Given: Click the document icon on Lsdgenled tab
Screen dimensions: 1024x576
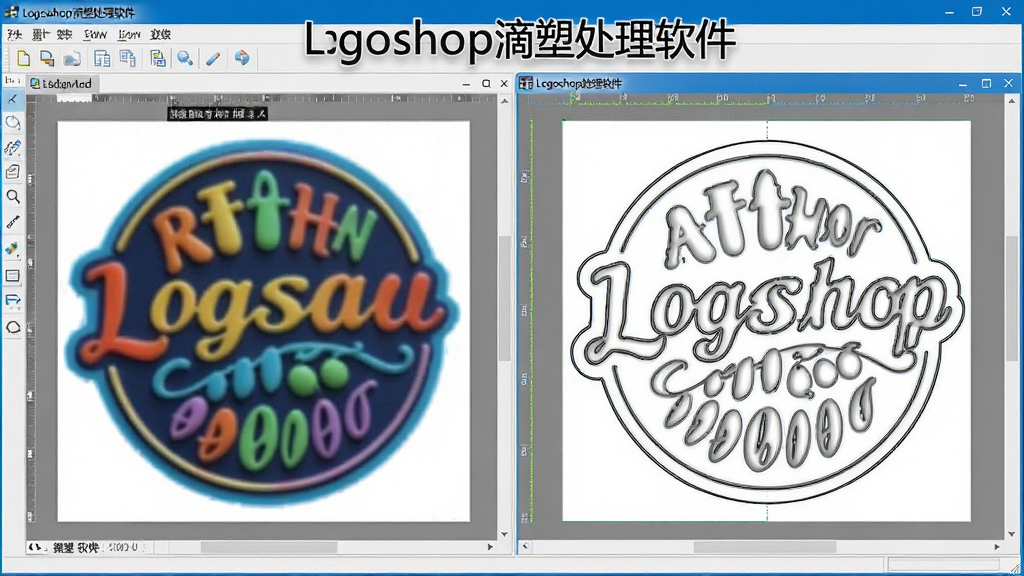Looking at the screenshot, I should (35, 84).
